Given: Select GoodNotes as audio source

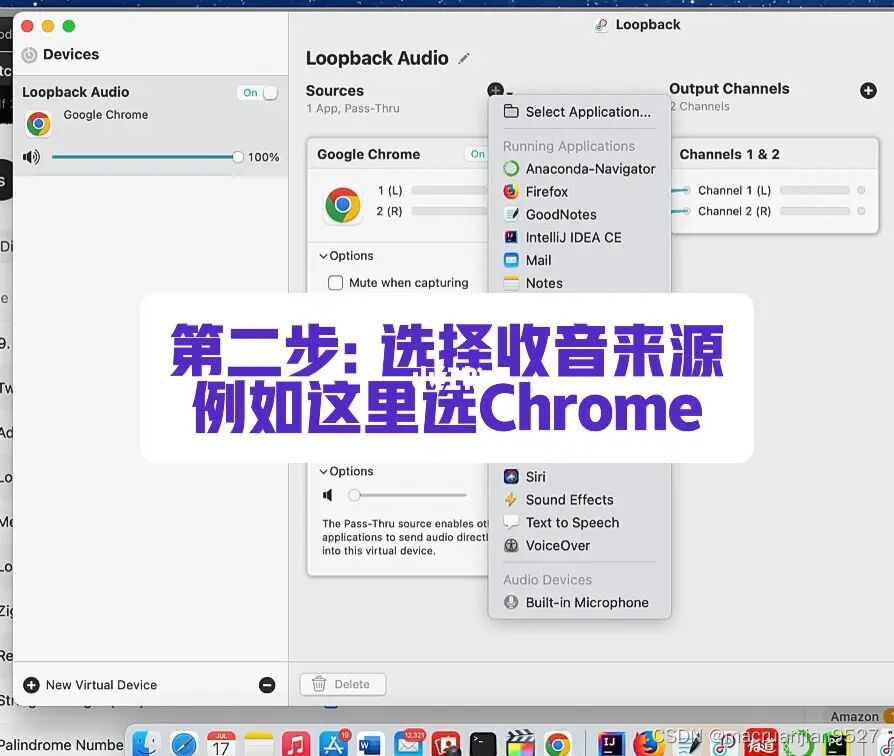Looking at the screenshot, I should [x=579, y=214].
